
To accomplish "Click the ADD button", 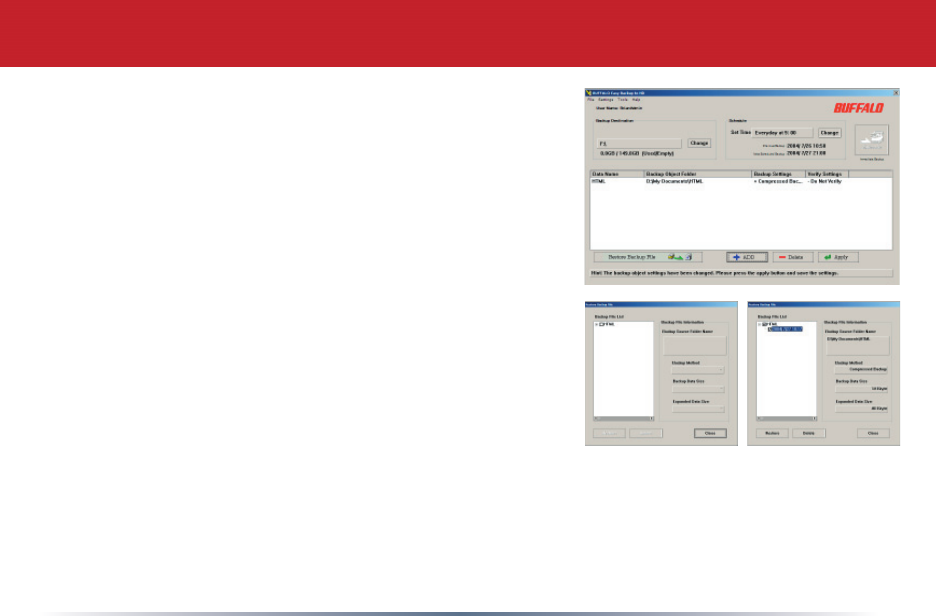I will point(747,257).
